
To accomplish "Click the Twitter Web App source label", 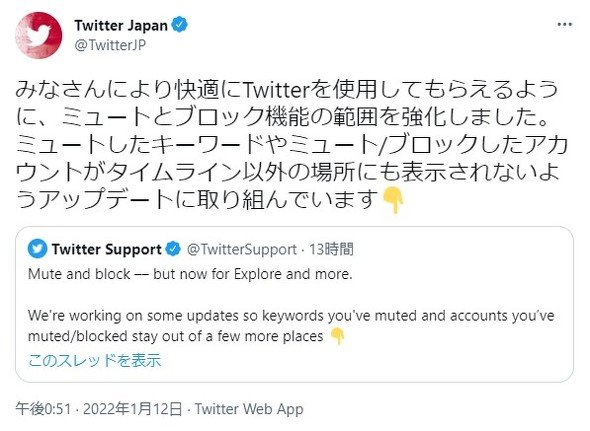I will [x=249, y=409].
